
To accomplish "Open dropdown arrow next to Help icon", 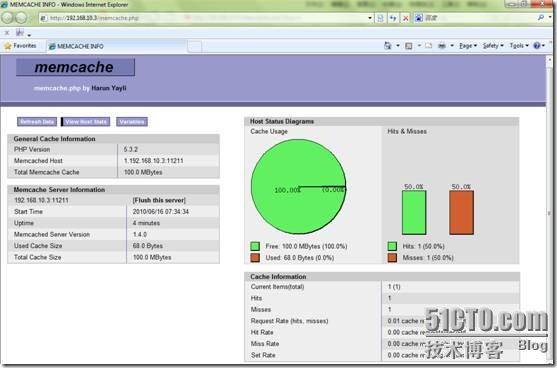I will pos(544,46).
